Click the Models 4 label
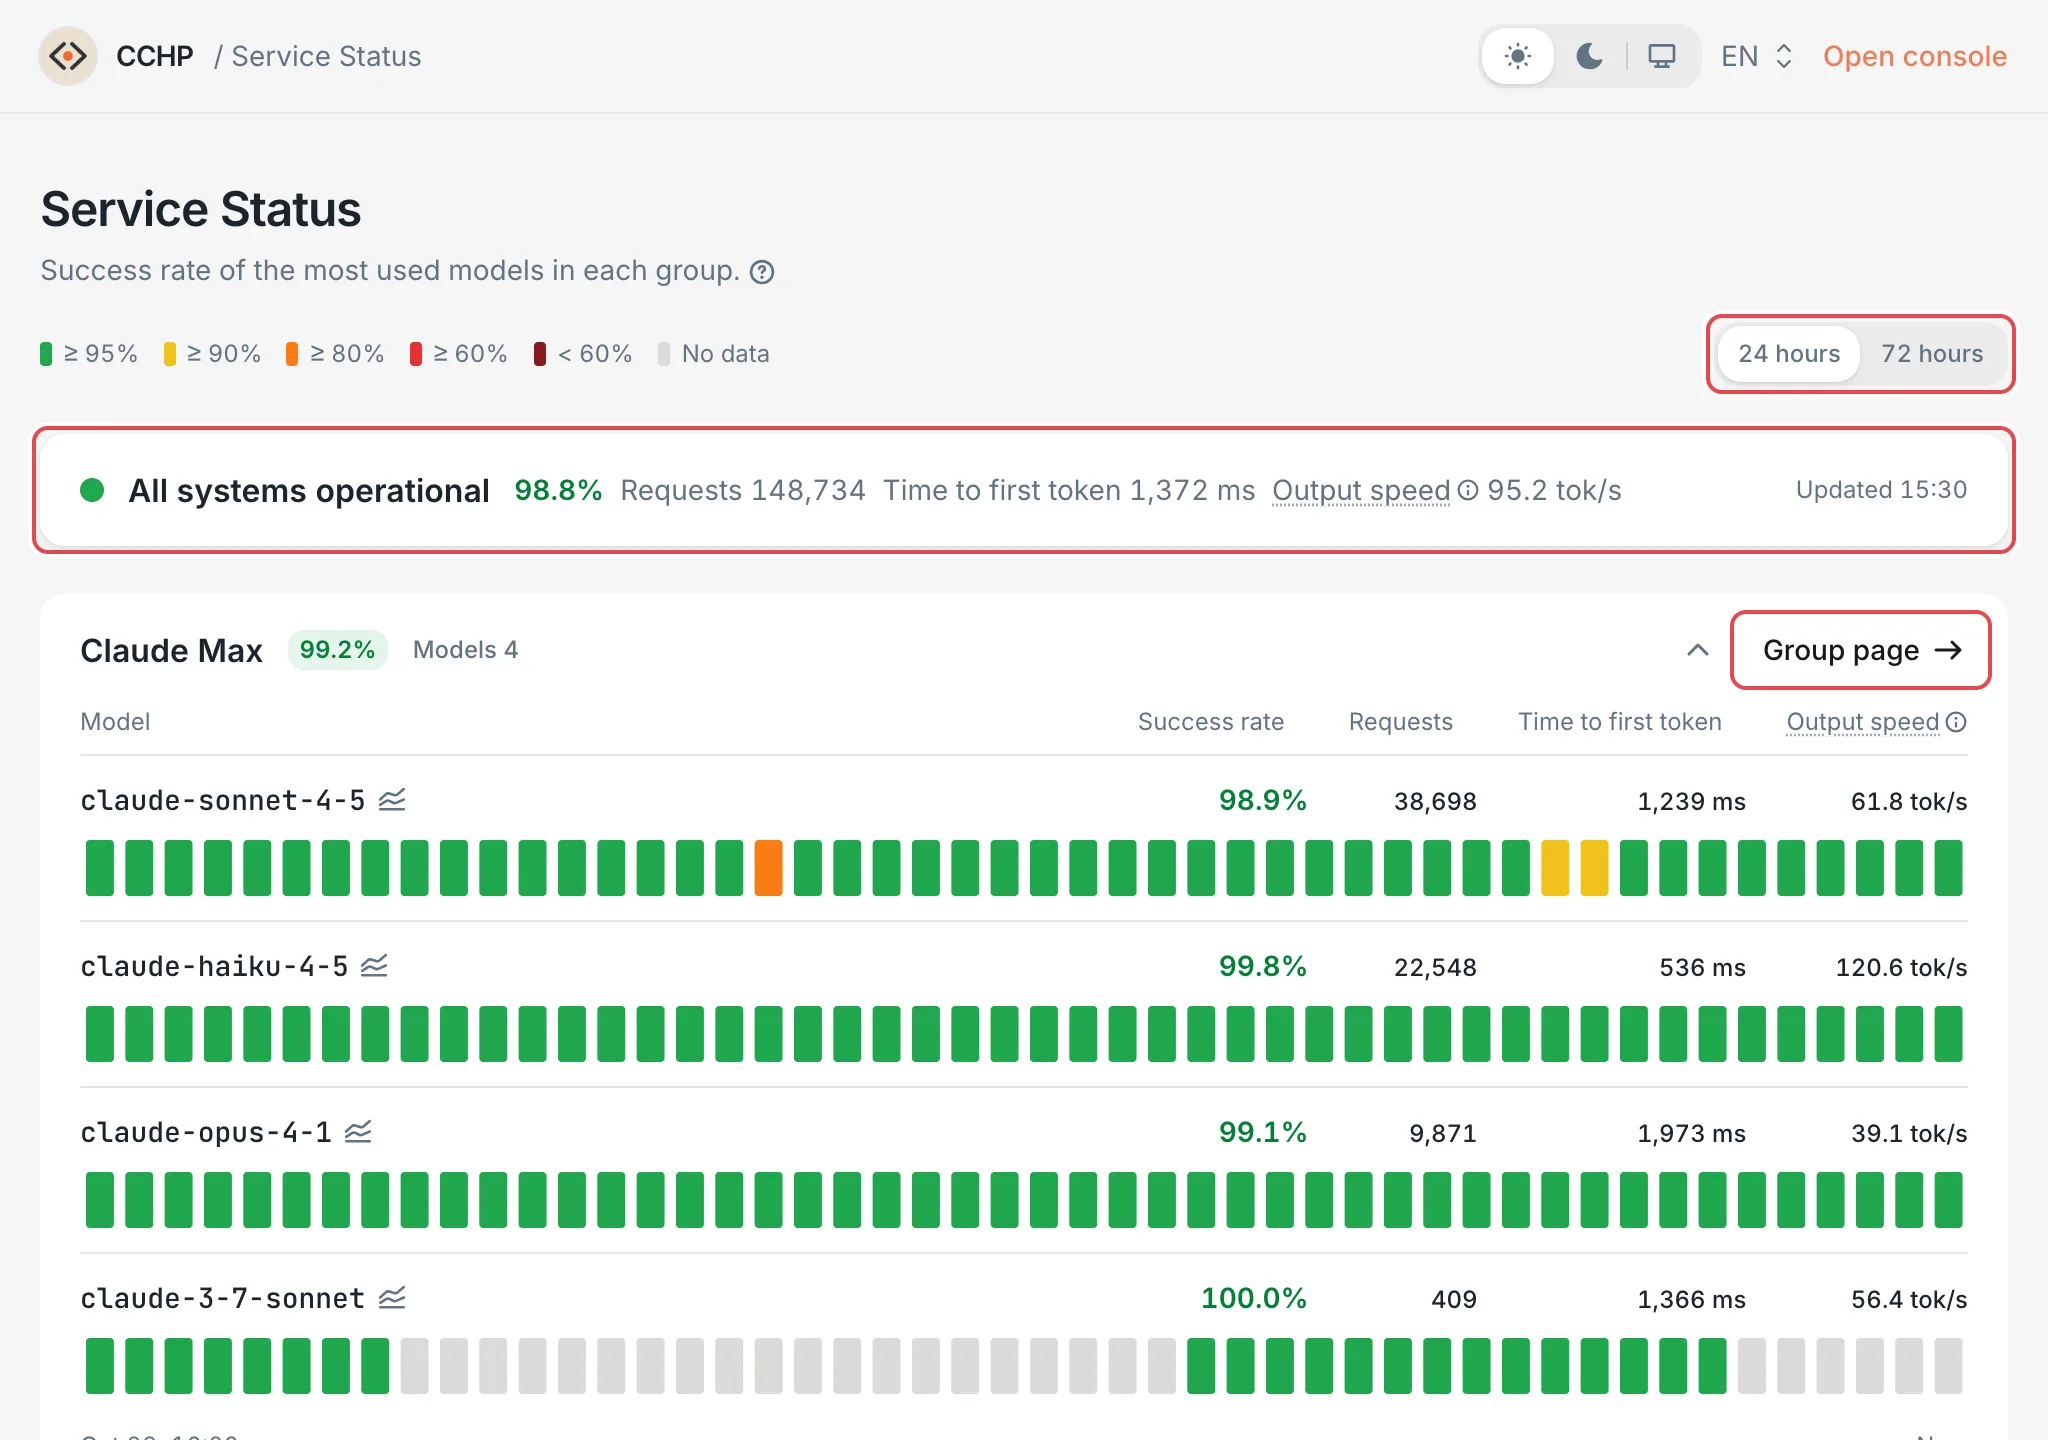Viewport: 2048px width, 1440px height. [465, 650]
